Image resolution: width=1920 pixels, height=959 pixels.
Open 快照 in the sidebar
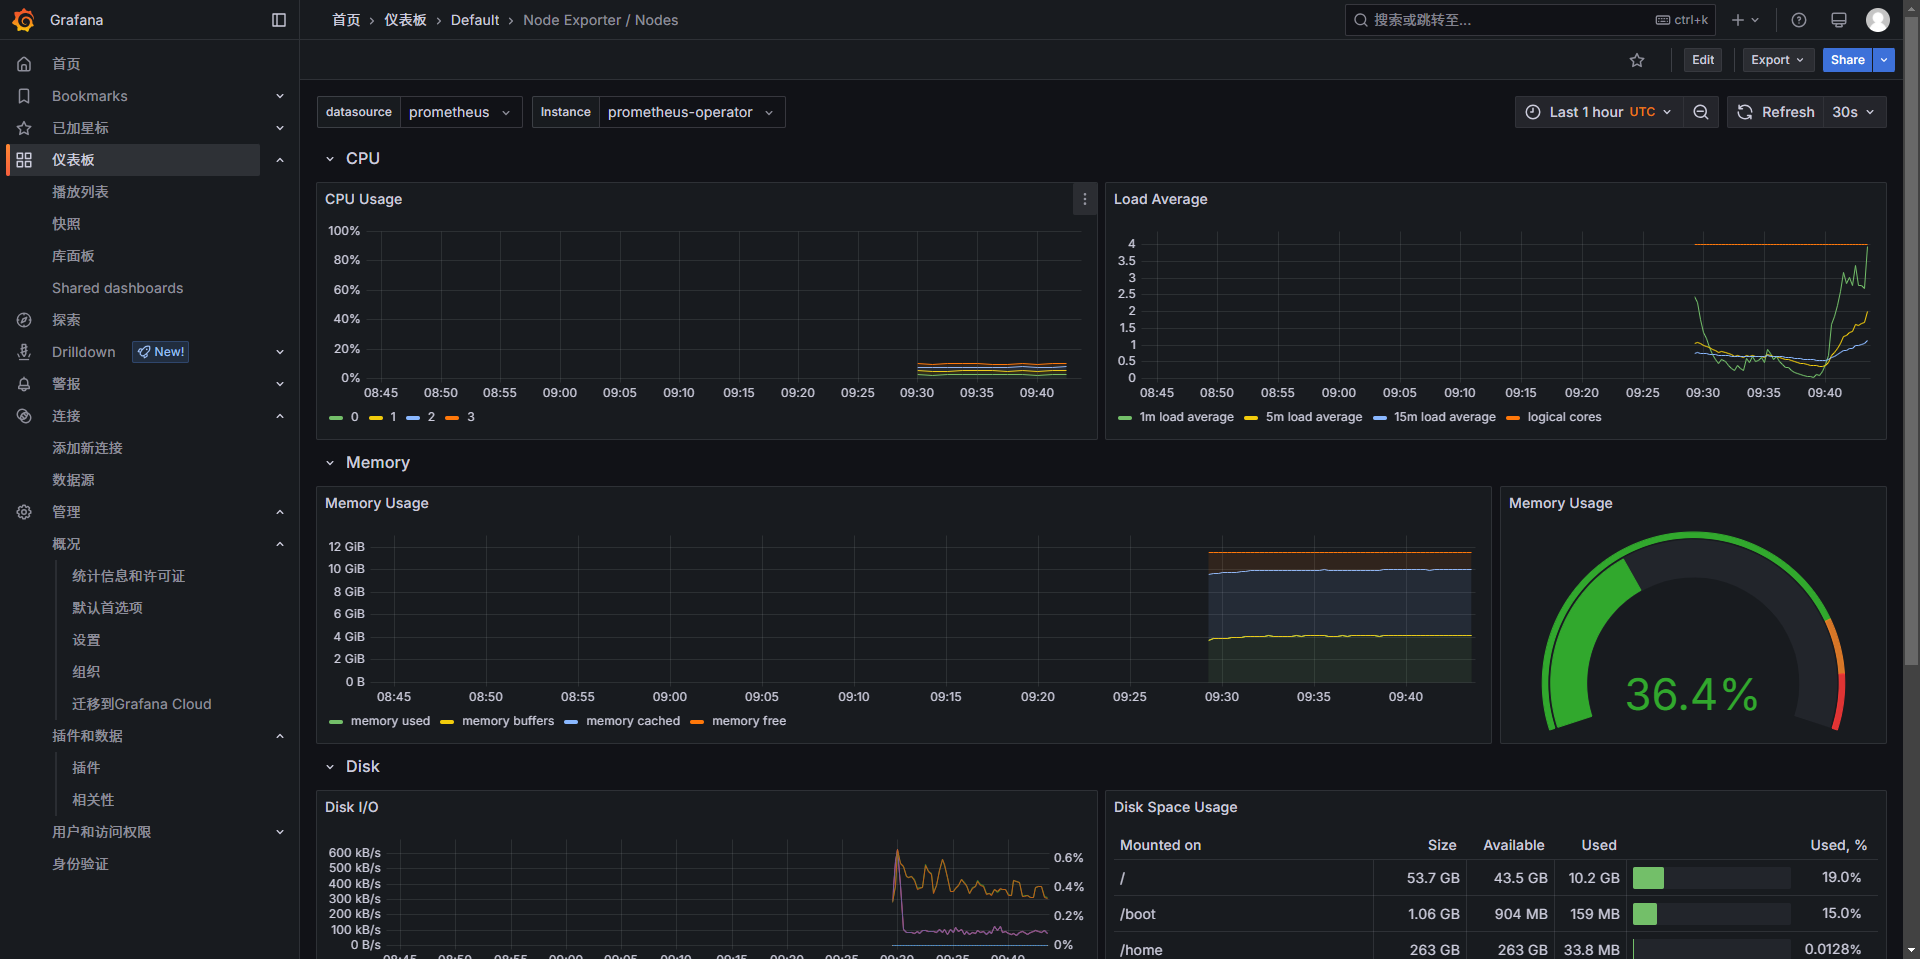66,224
